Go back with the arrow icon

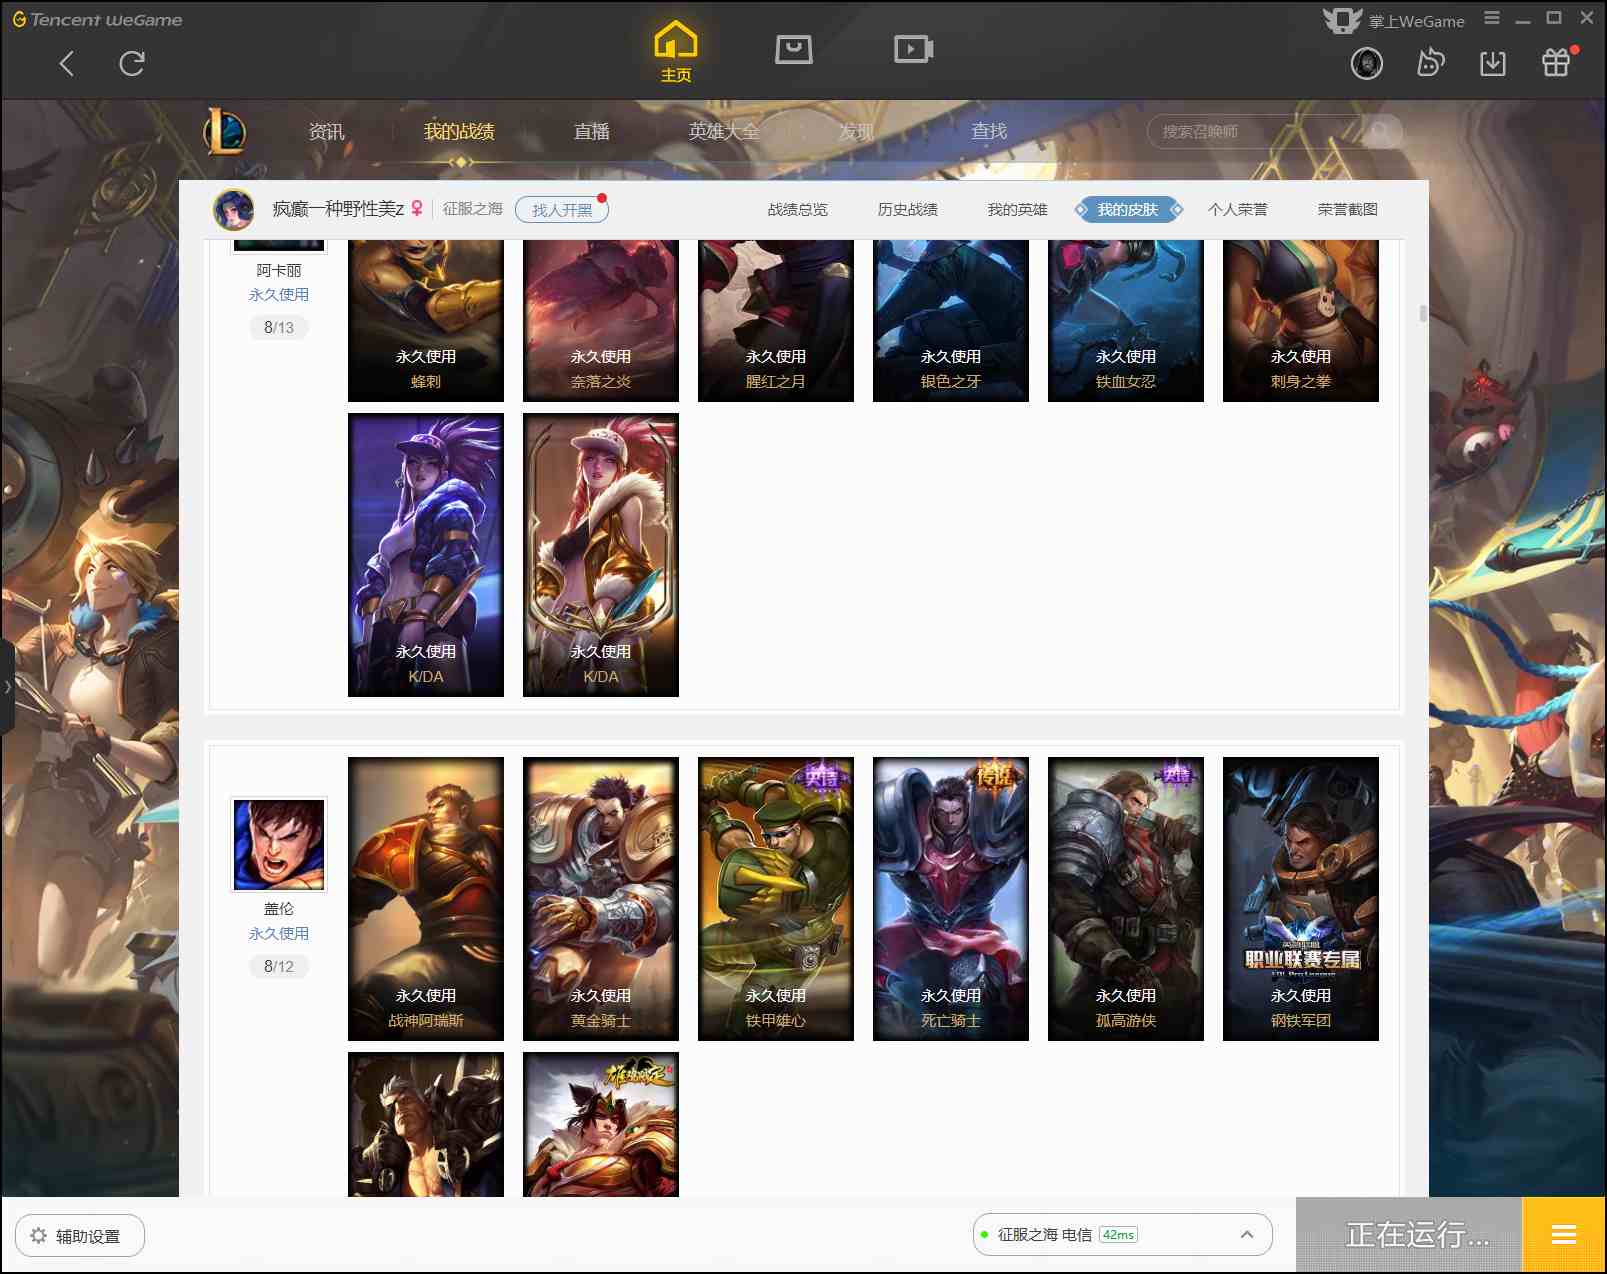[67, 64]
